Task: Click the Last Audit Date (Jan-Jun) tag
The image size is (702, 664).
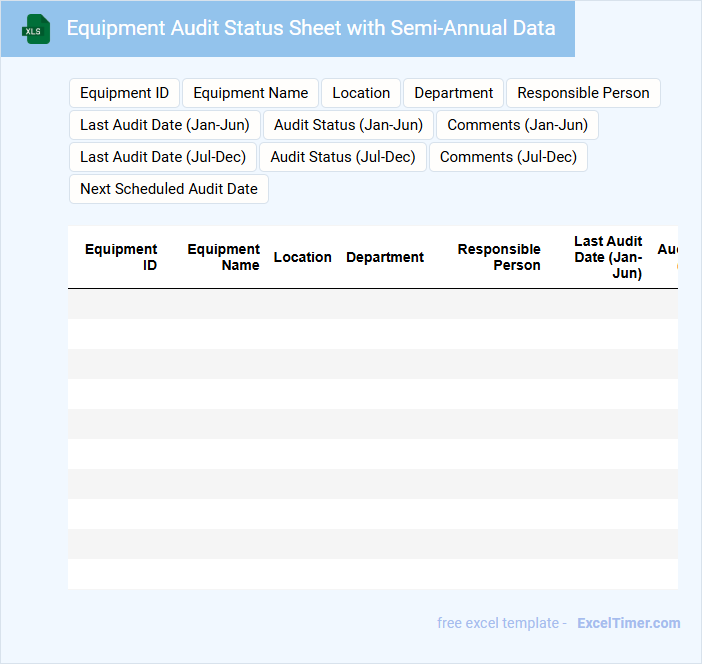Action: click(165, 125)
